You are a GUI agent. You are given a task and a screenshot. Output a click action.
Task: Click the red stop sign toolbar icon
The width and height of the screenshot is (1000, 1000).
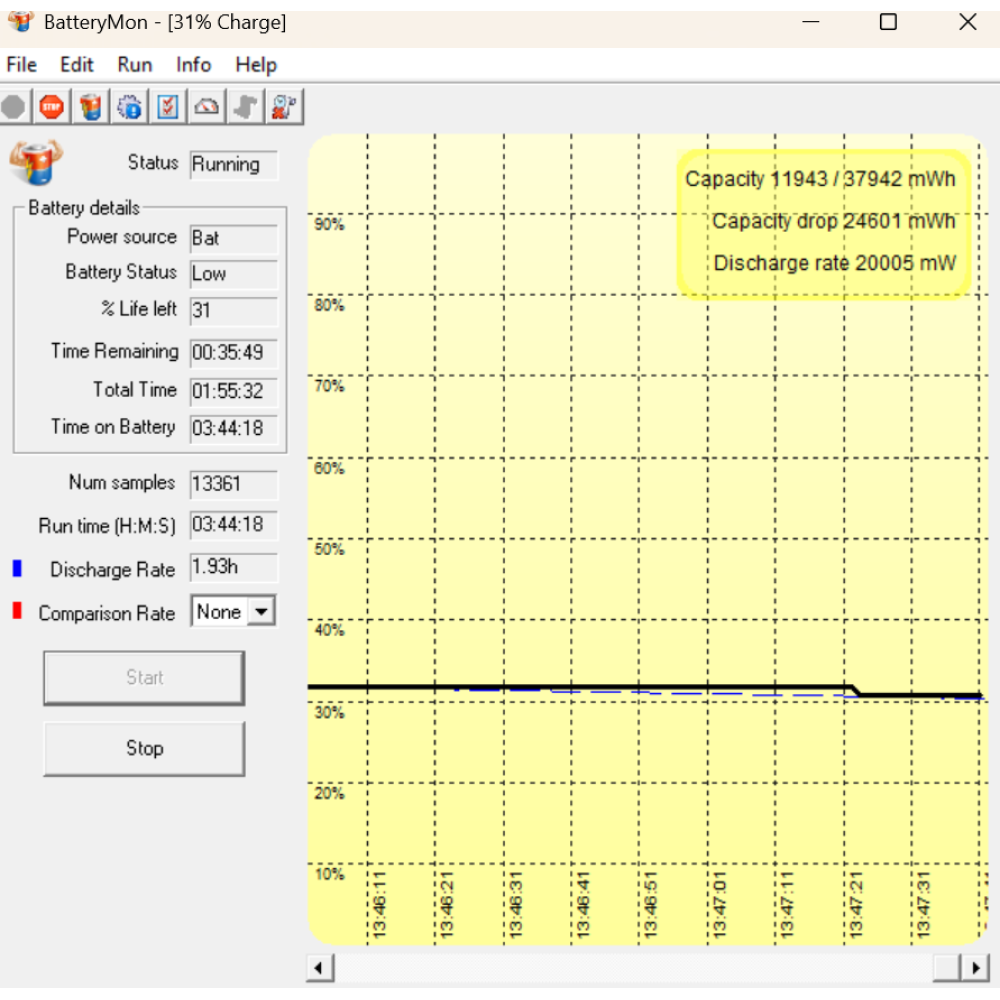click(52, 107)
